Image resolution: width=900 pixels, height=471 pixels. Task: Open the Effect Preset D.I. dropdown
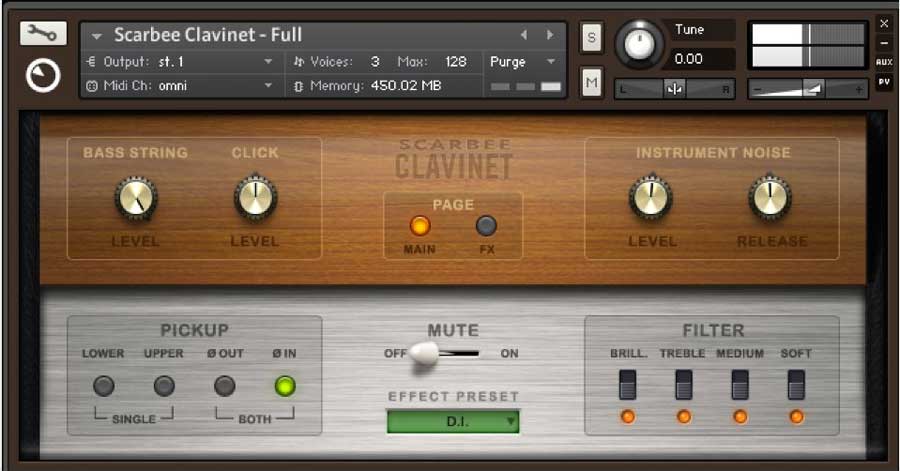pyautogui.click(x=453, y=422)
